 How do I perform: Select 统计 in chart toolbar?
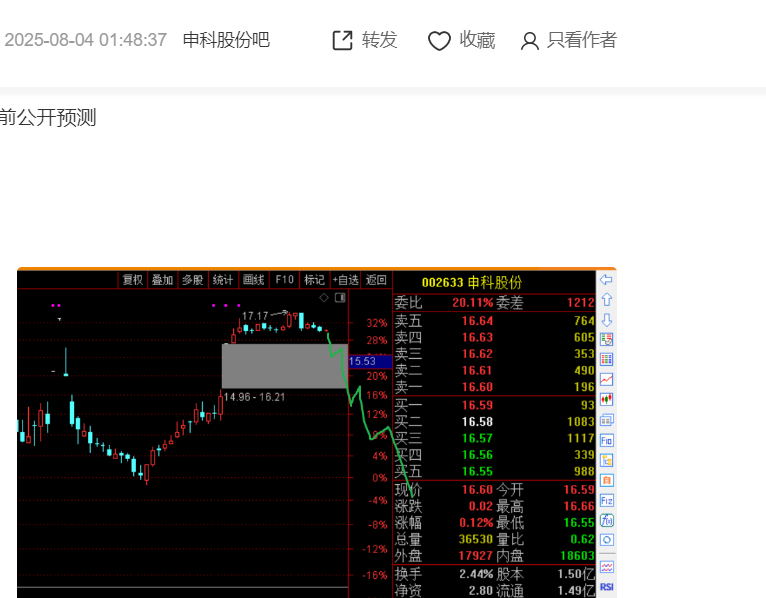pyautogui.click(x=223, y=280)
